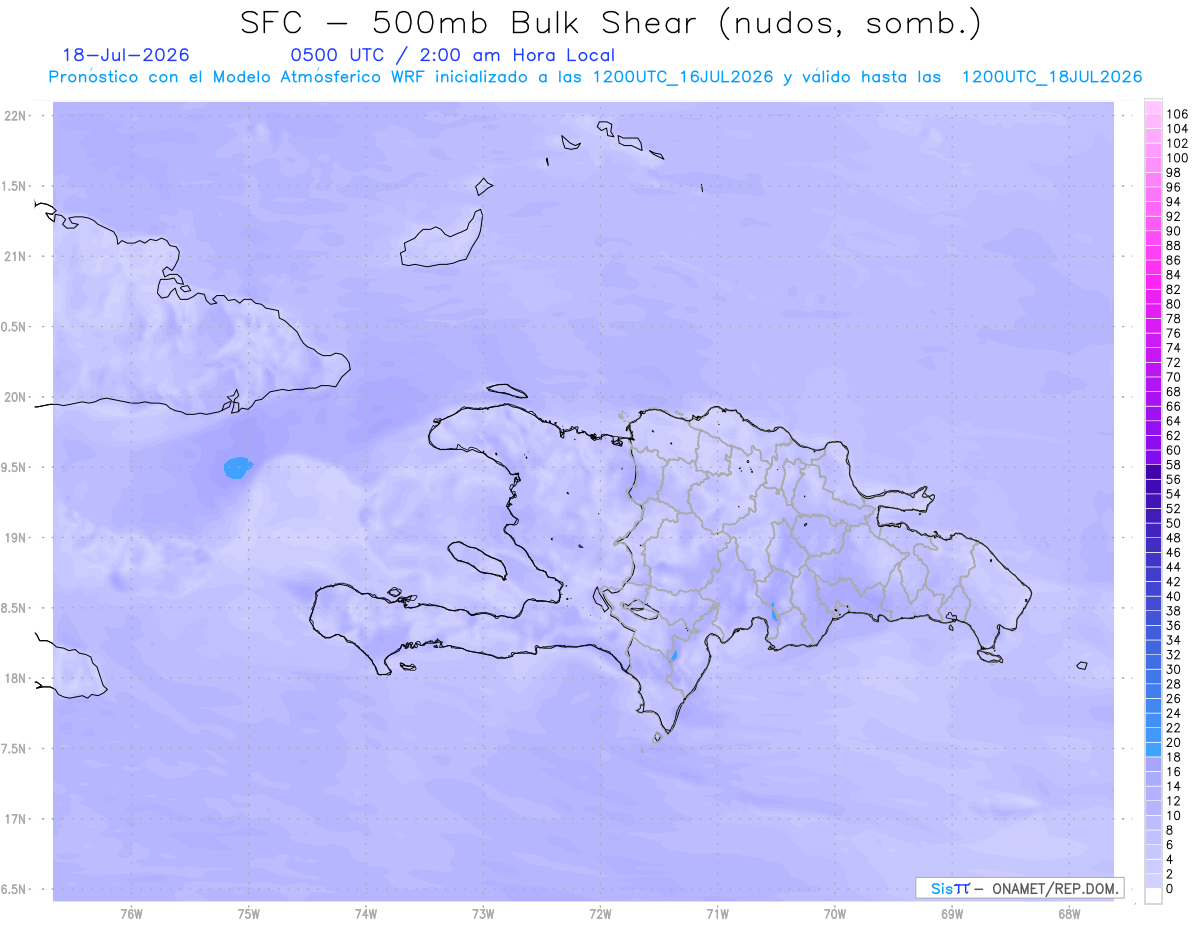Click the 'ONAMET/REP.DOM.' credit label
1200x927 pixels.
point(1056,888)
